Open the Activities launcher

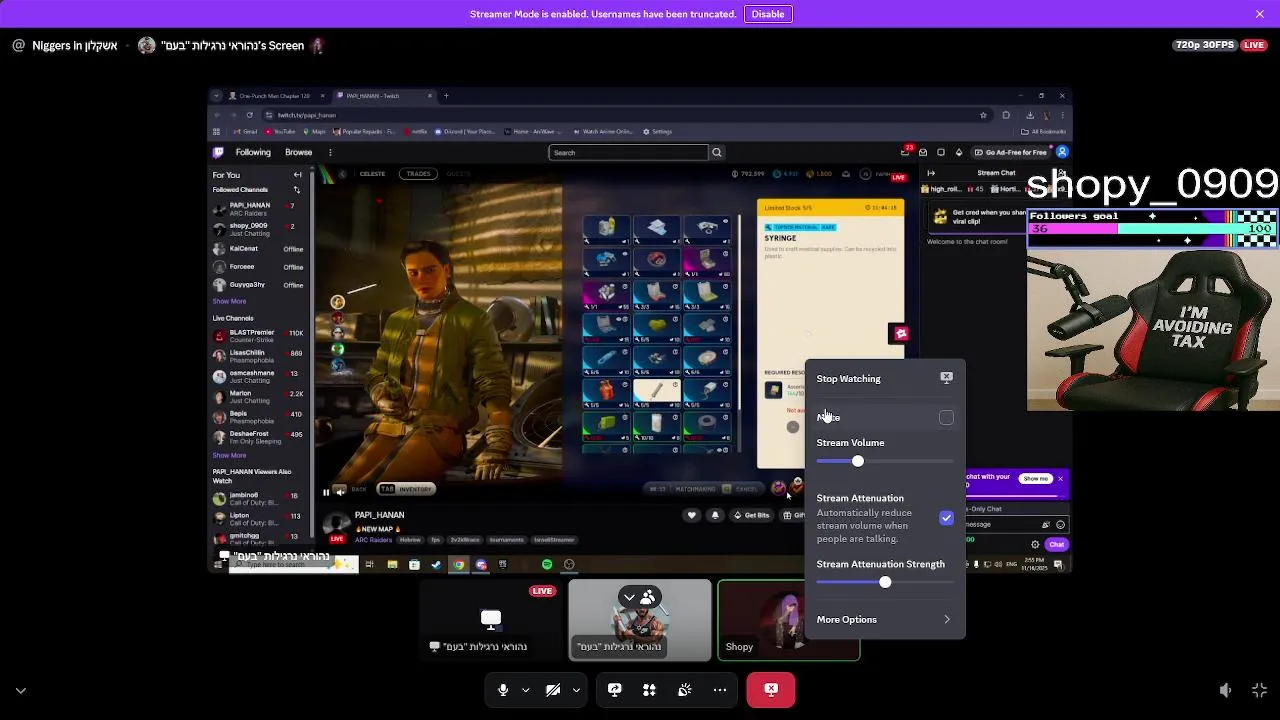[x=649, y=690]
